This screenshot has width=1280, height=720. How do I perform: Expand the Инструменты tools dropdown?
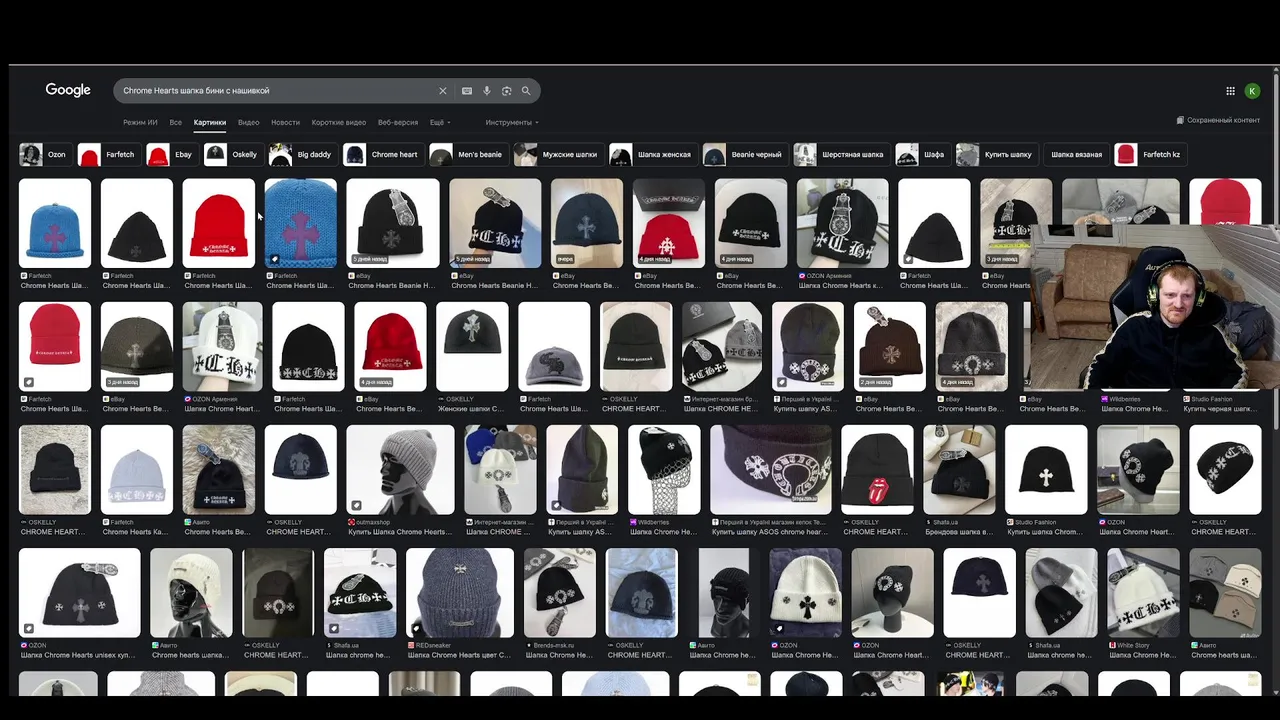click(x=512, y=122)
